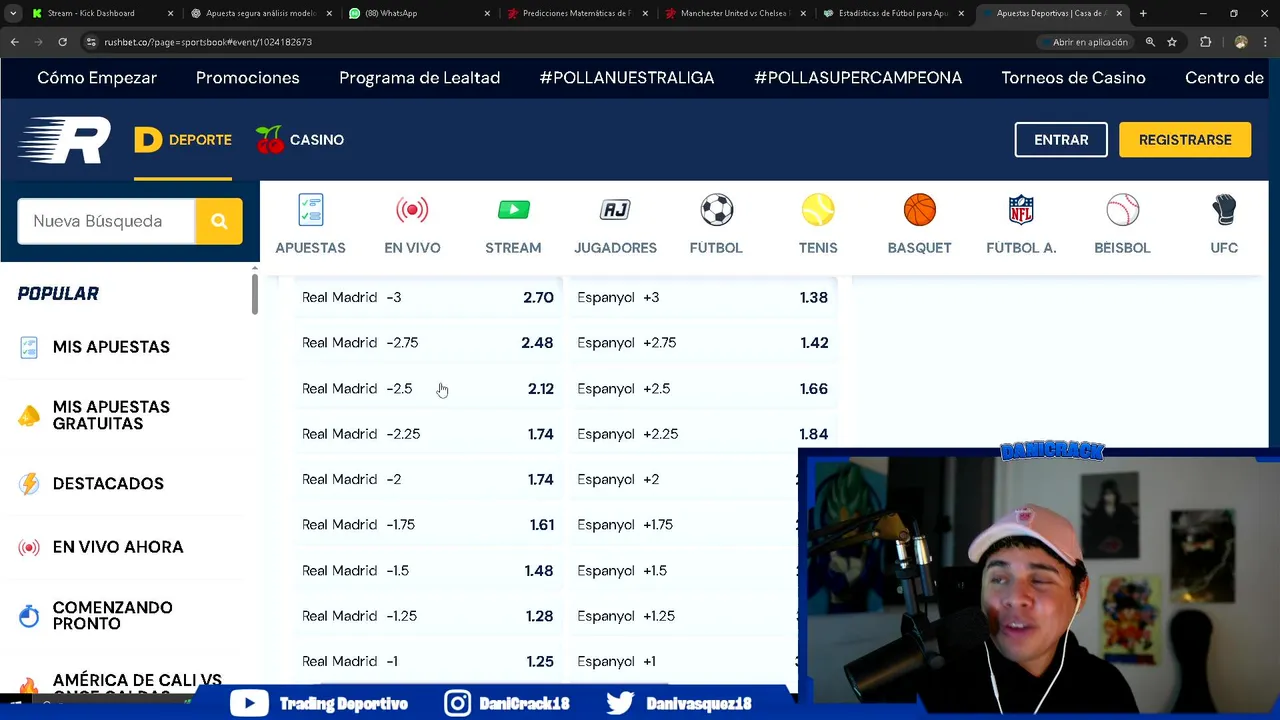This screenshot has width=1280, height=720.
Task: Select the Futbol A. NFL icon
Action: pos(1021,210)
